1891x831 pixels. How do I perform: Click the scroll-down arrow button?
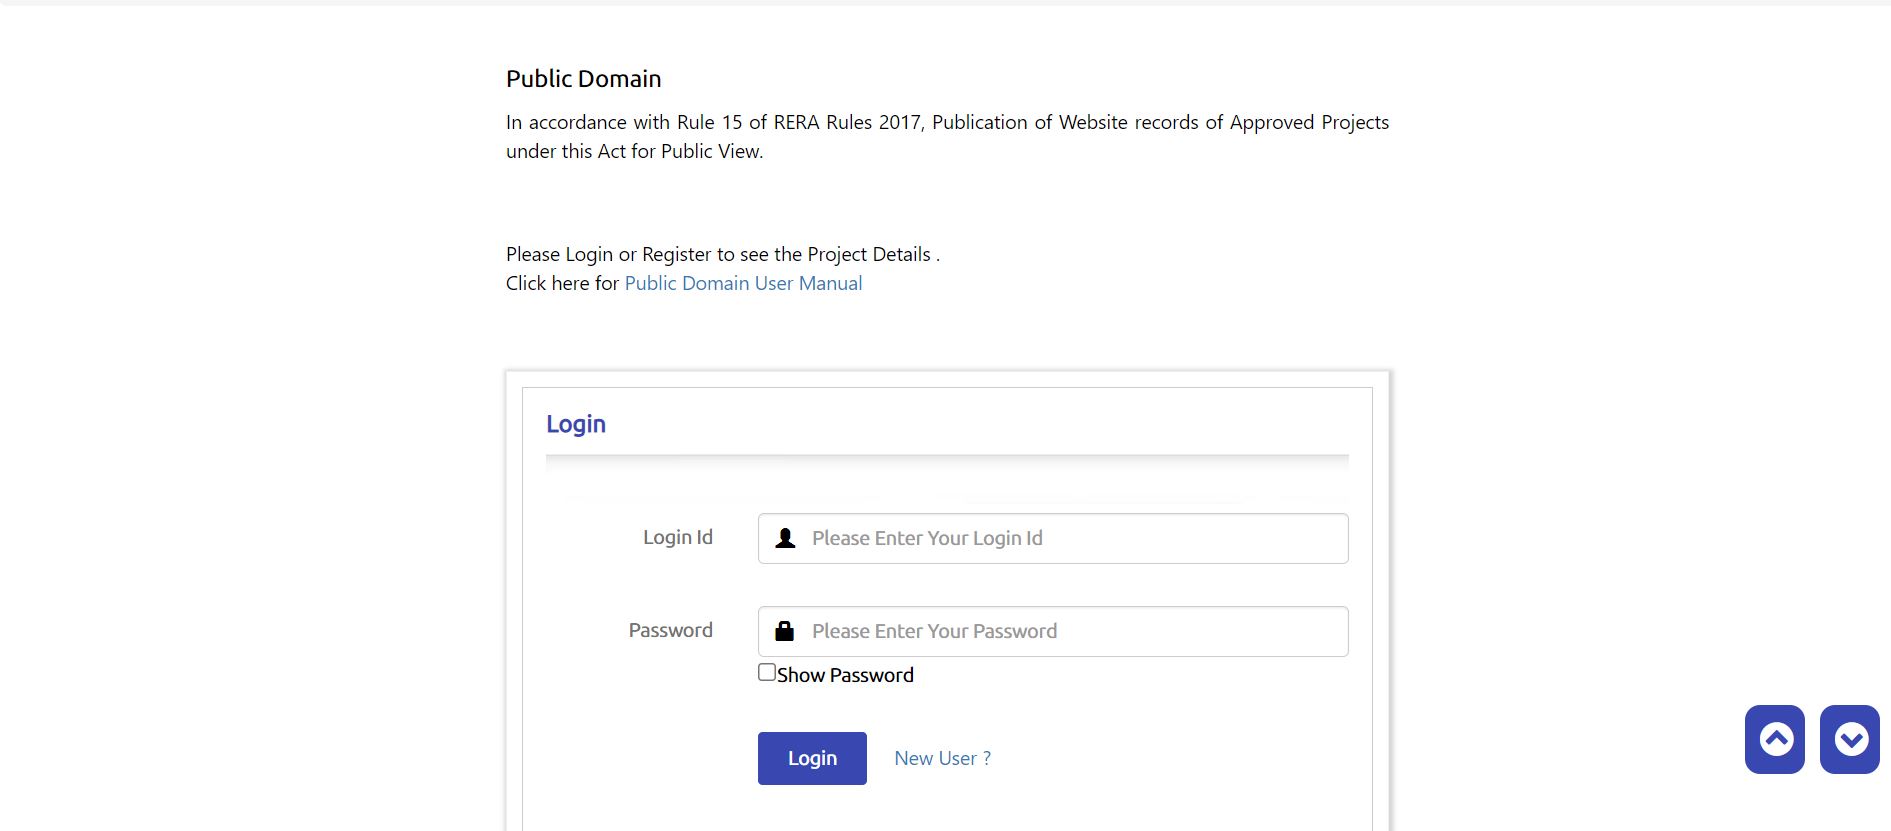coord(1849,739)
